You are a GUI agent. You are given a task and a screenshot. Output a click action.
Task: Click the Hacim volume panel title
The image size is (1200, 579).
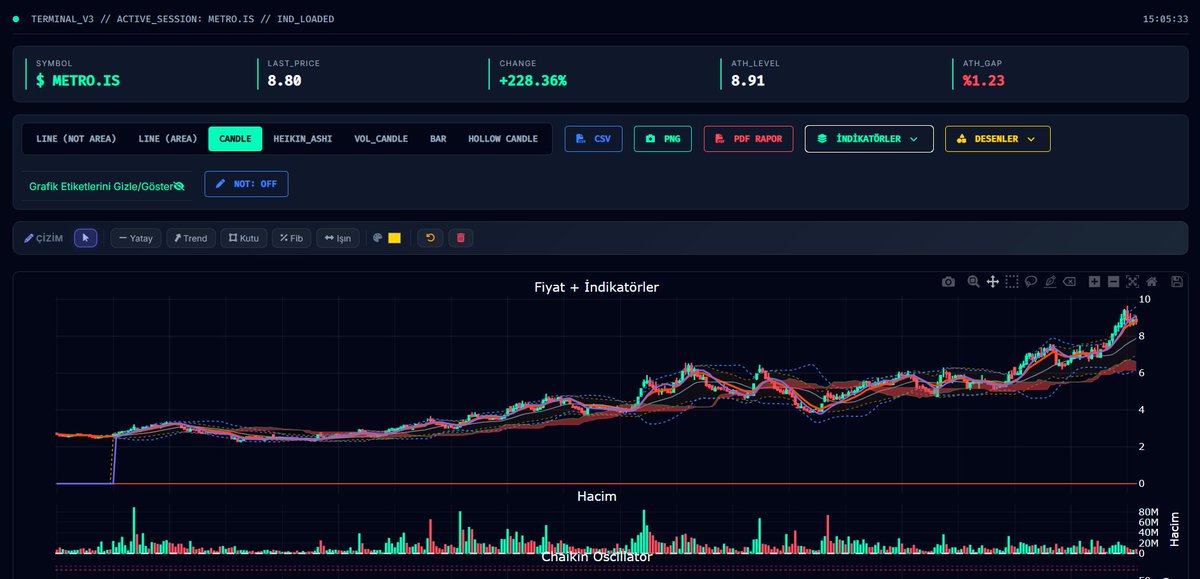coord(597,496)
